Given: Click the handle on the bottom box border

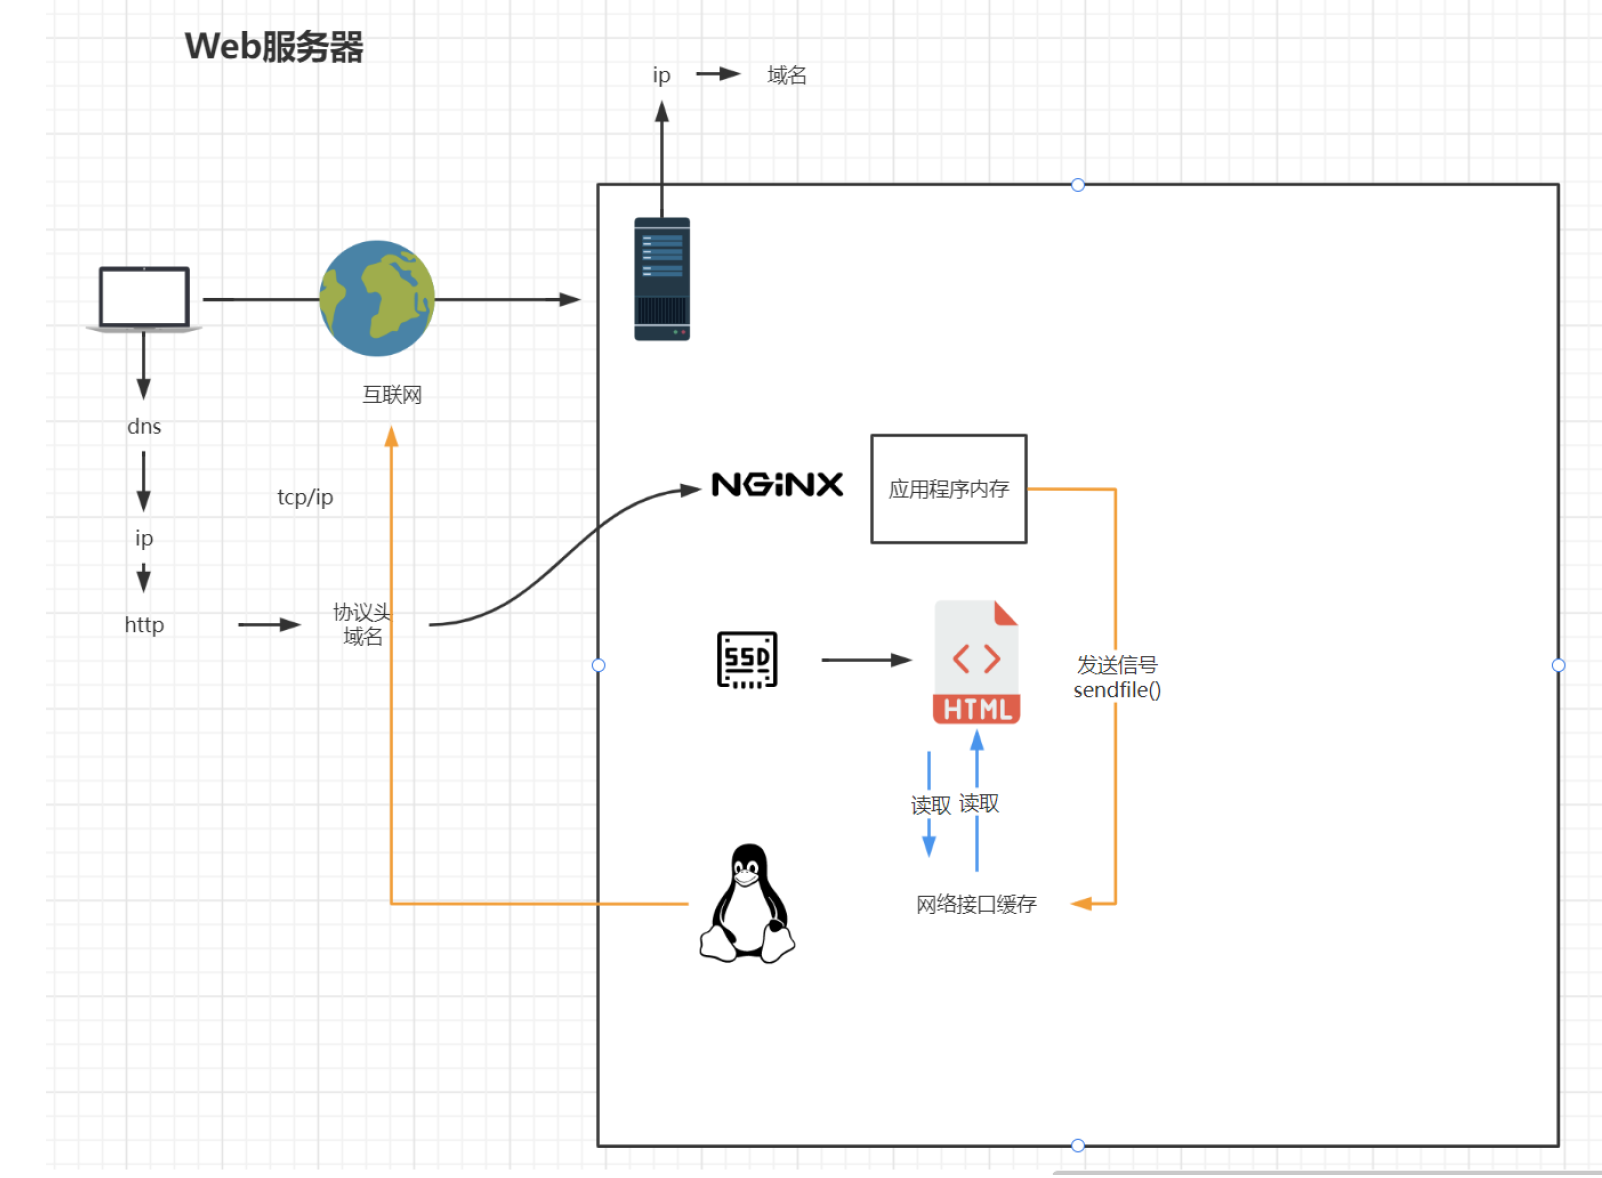Looking at the screenshot, I should [1078, 1145].
